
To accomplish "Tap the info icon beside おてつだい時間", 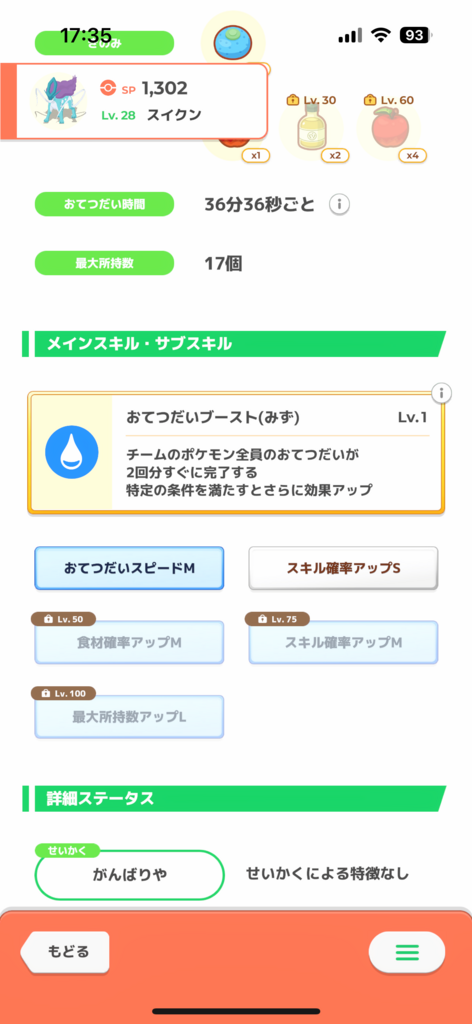I will (x=339, y=204).
